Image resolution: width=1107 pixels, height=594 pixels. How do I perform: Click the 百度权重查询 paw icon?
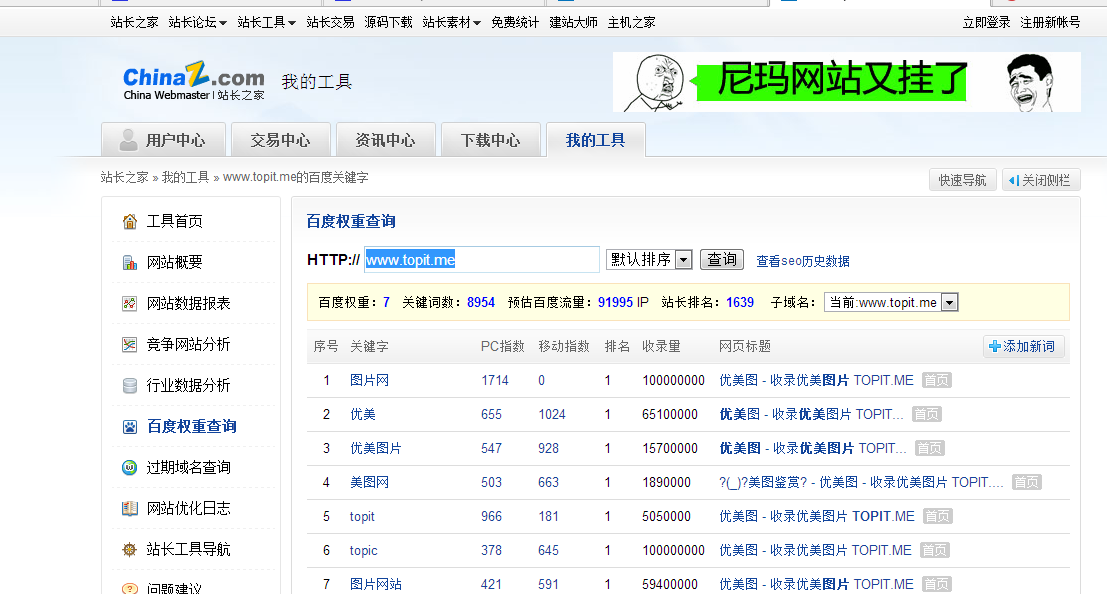coord(130,427)
